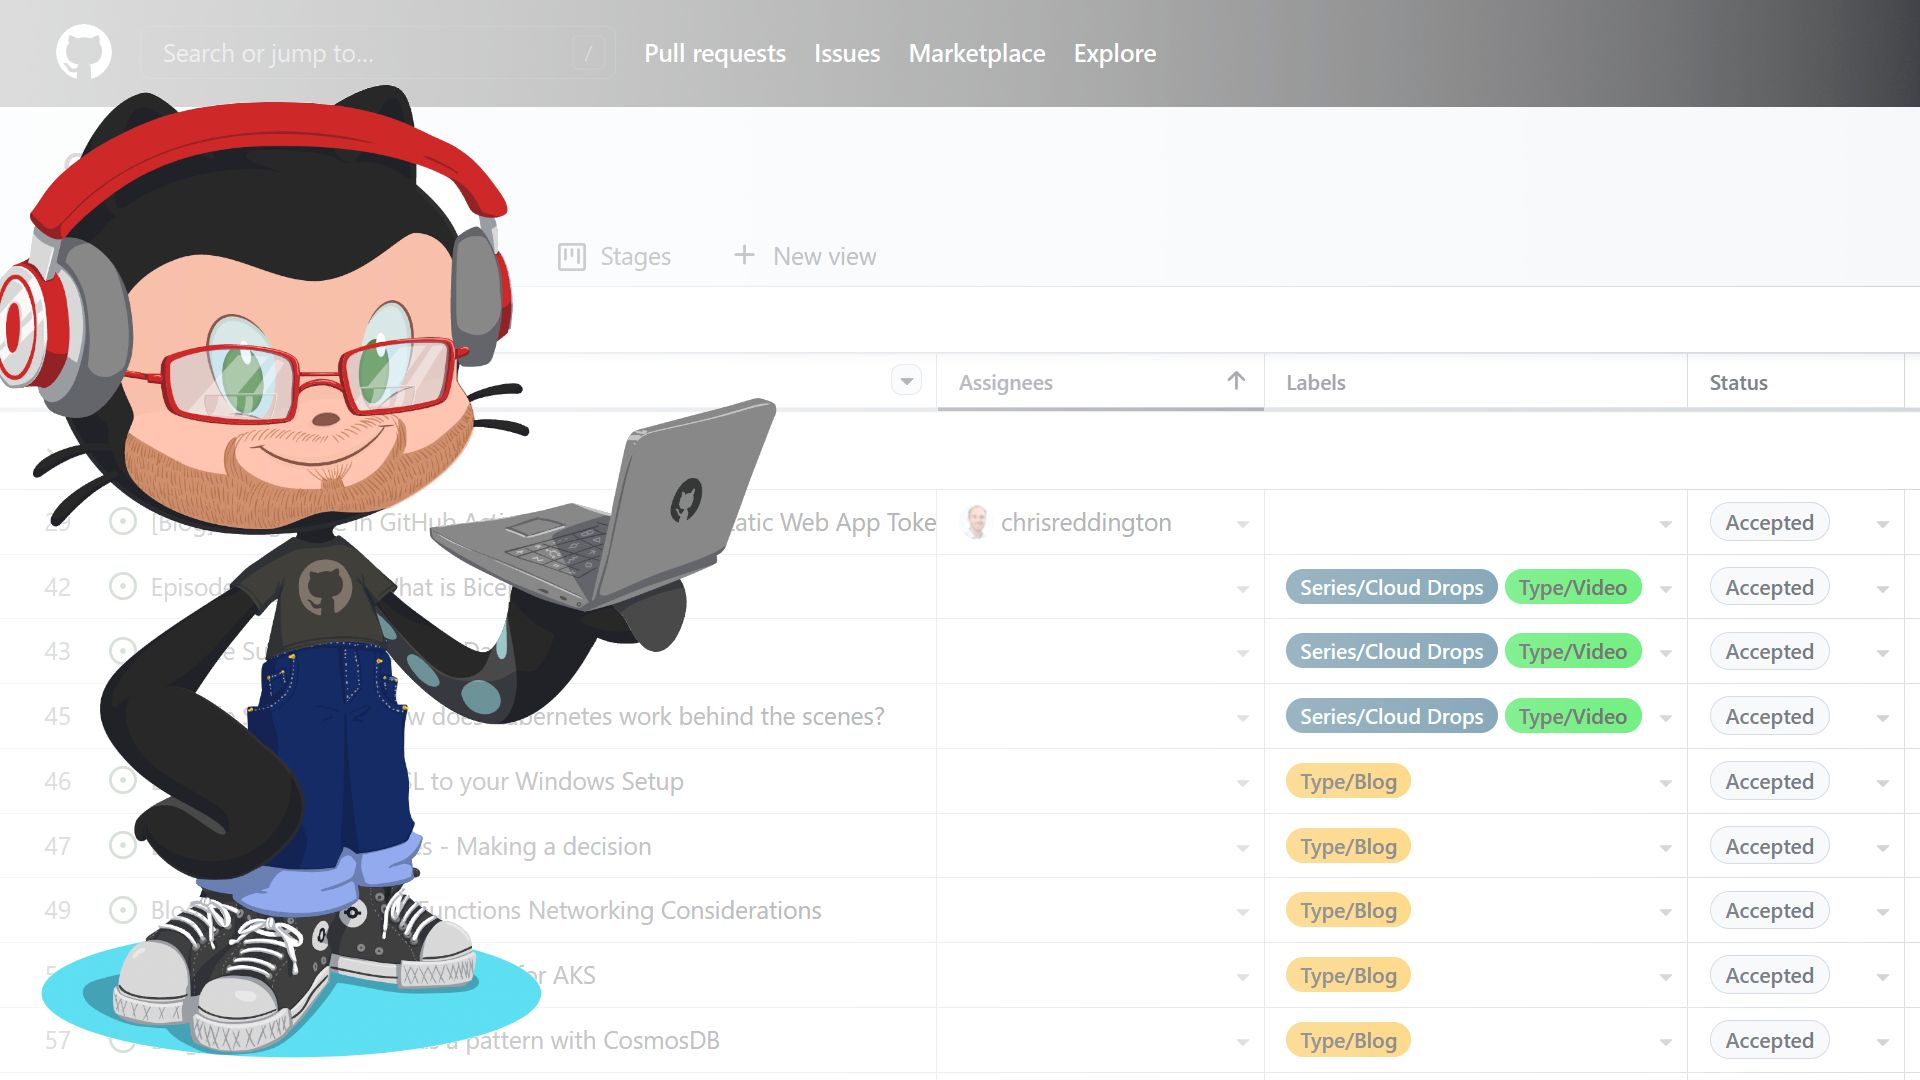This screenshot has height=1080, width=1920.
Task: Click the Issues navigation icon
Action: point(845,53)
